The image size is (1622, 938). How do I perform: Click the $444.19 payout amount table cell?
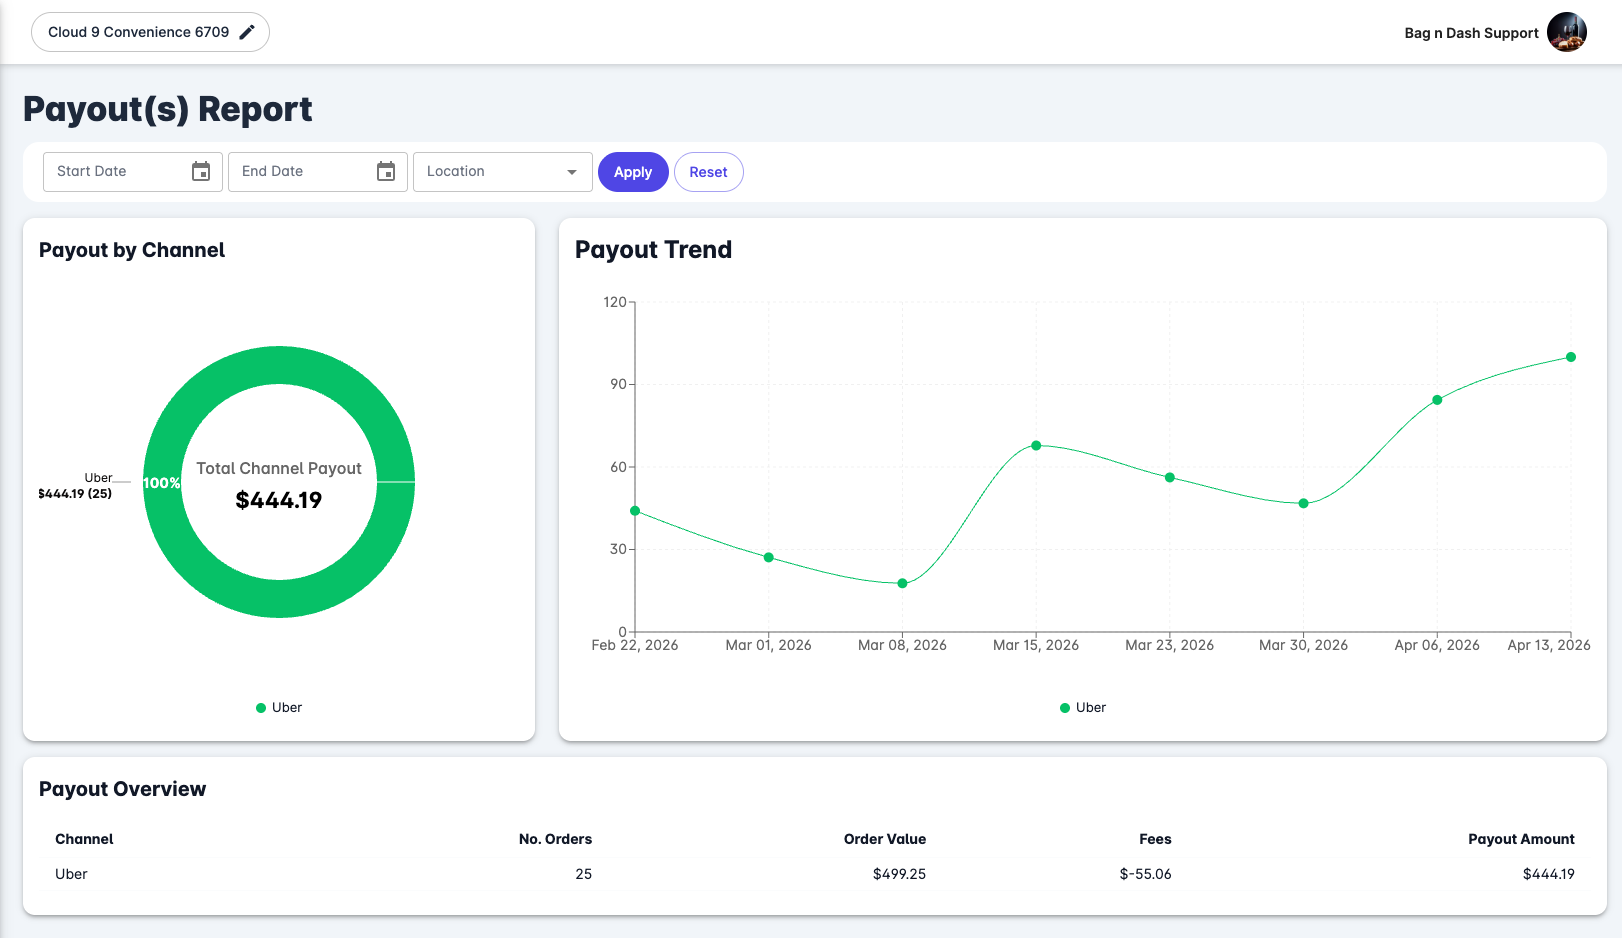1548,874
